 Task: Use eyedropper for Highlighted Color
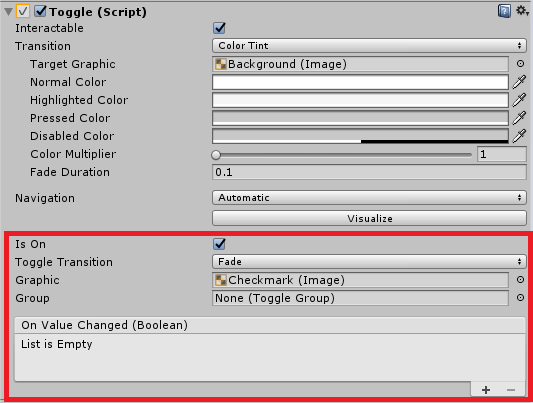[519, 100]
